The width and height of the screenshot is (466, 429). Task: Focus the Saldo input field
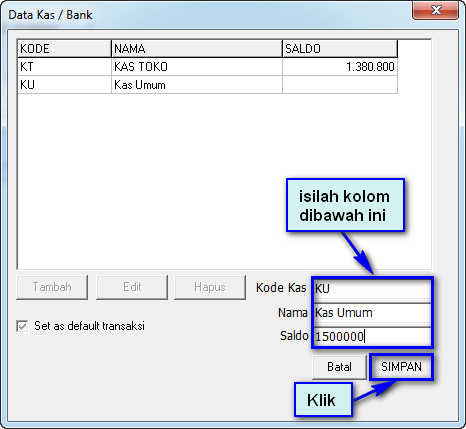pyautogui.click(x=372, y=337)
